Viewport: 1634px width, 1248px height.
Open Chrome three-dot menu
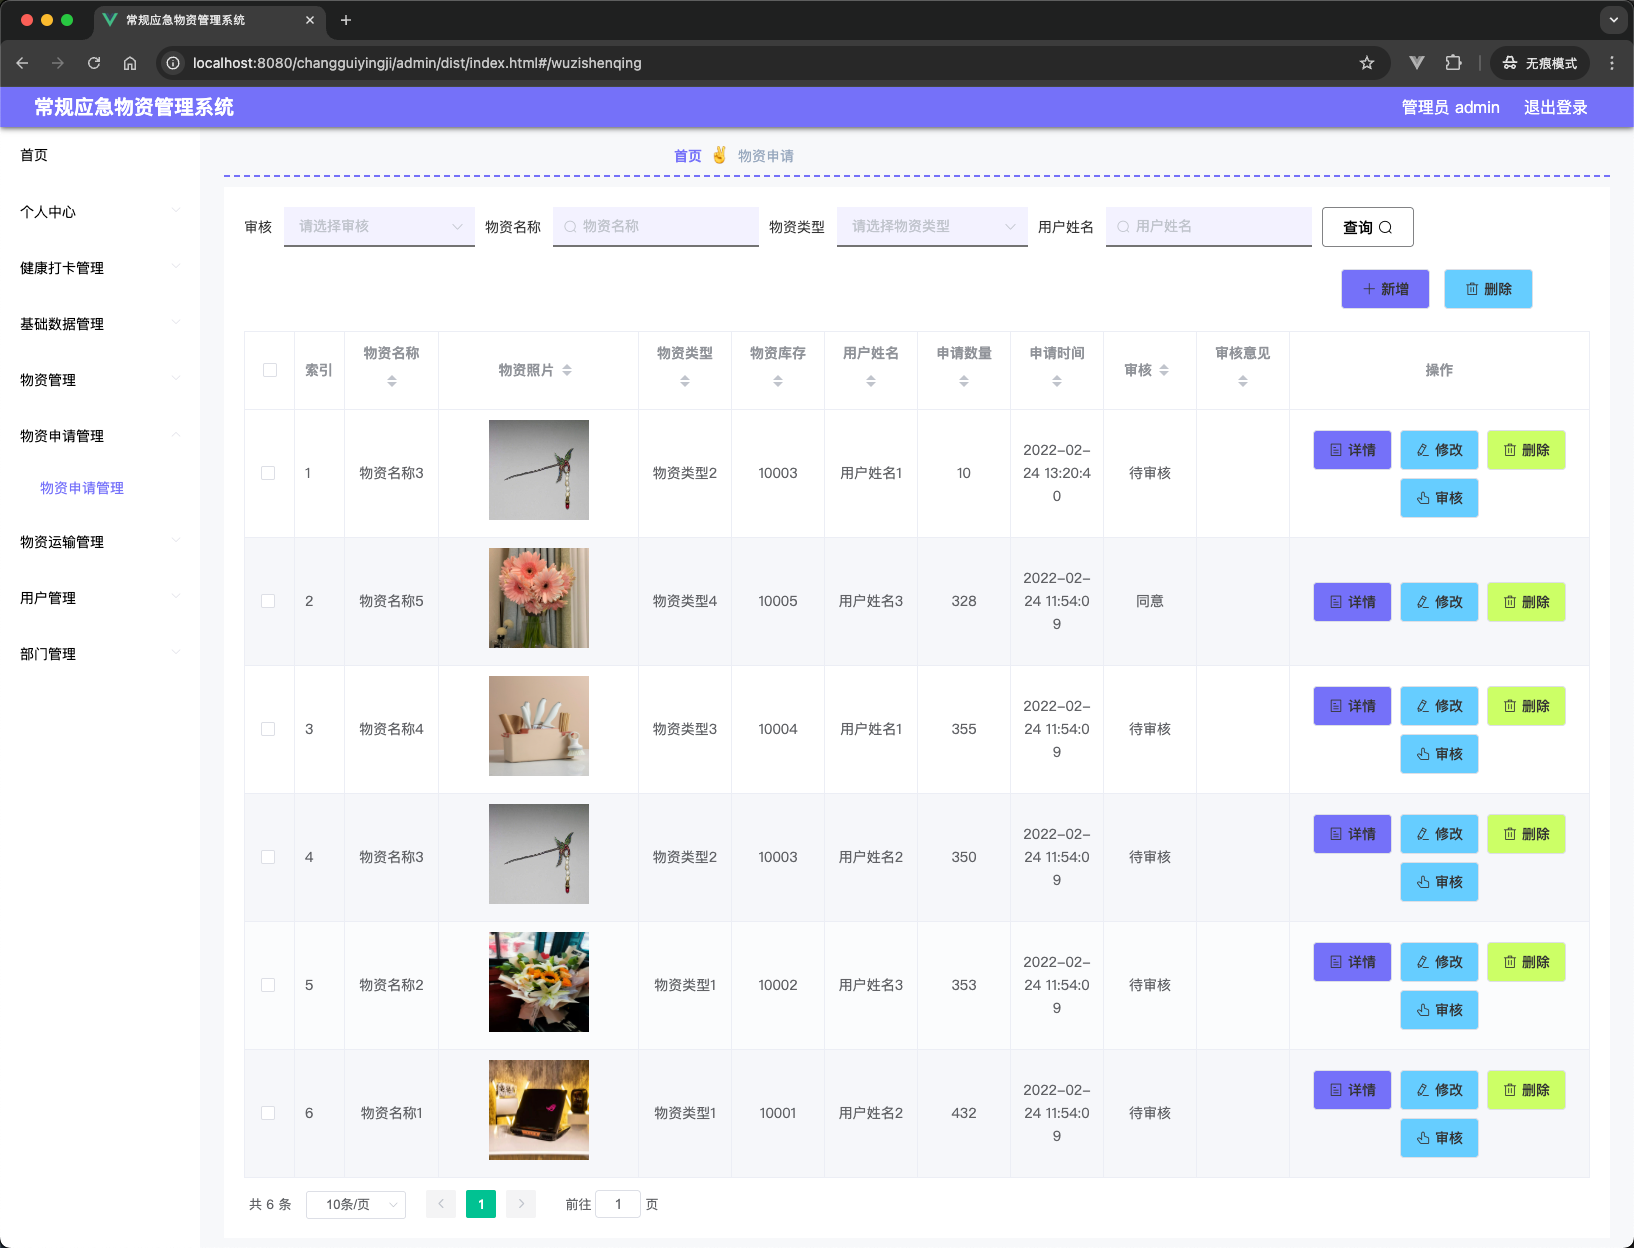click(x=1612, y=63)
